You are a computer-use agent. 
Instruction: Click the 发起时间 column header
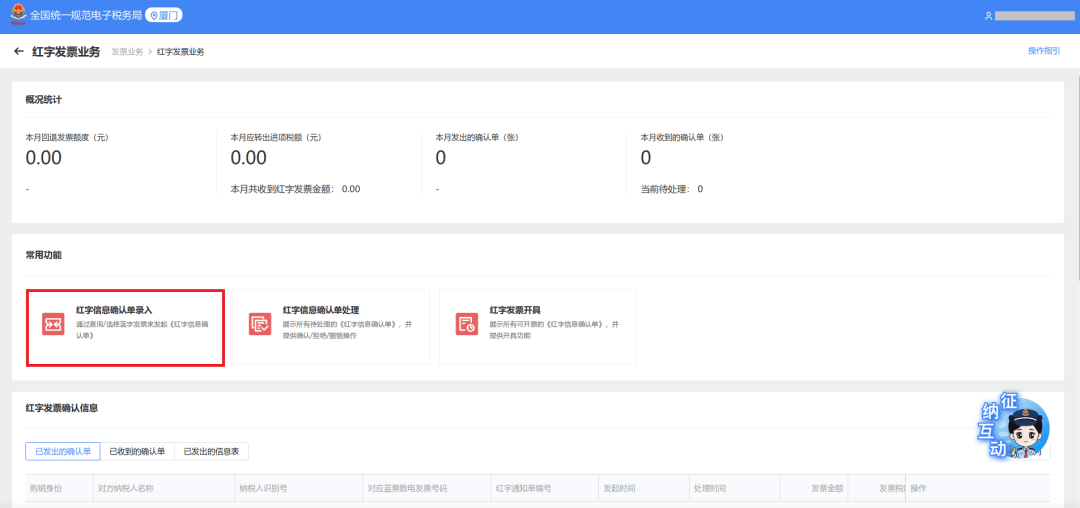point(617,488)
